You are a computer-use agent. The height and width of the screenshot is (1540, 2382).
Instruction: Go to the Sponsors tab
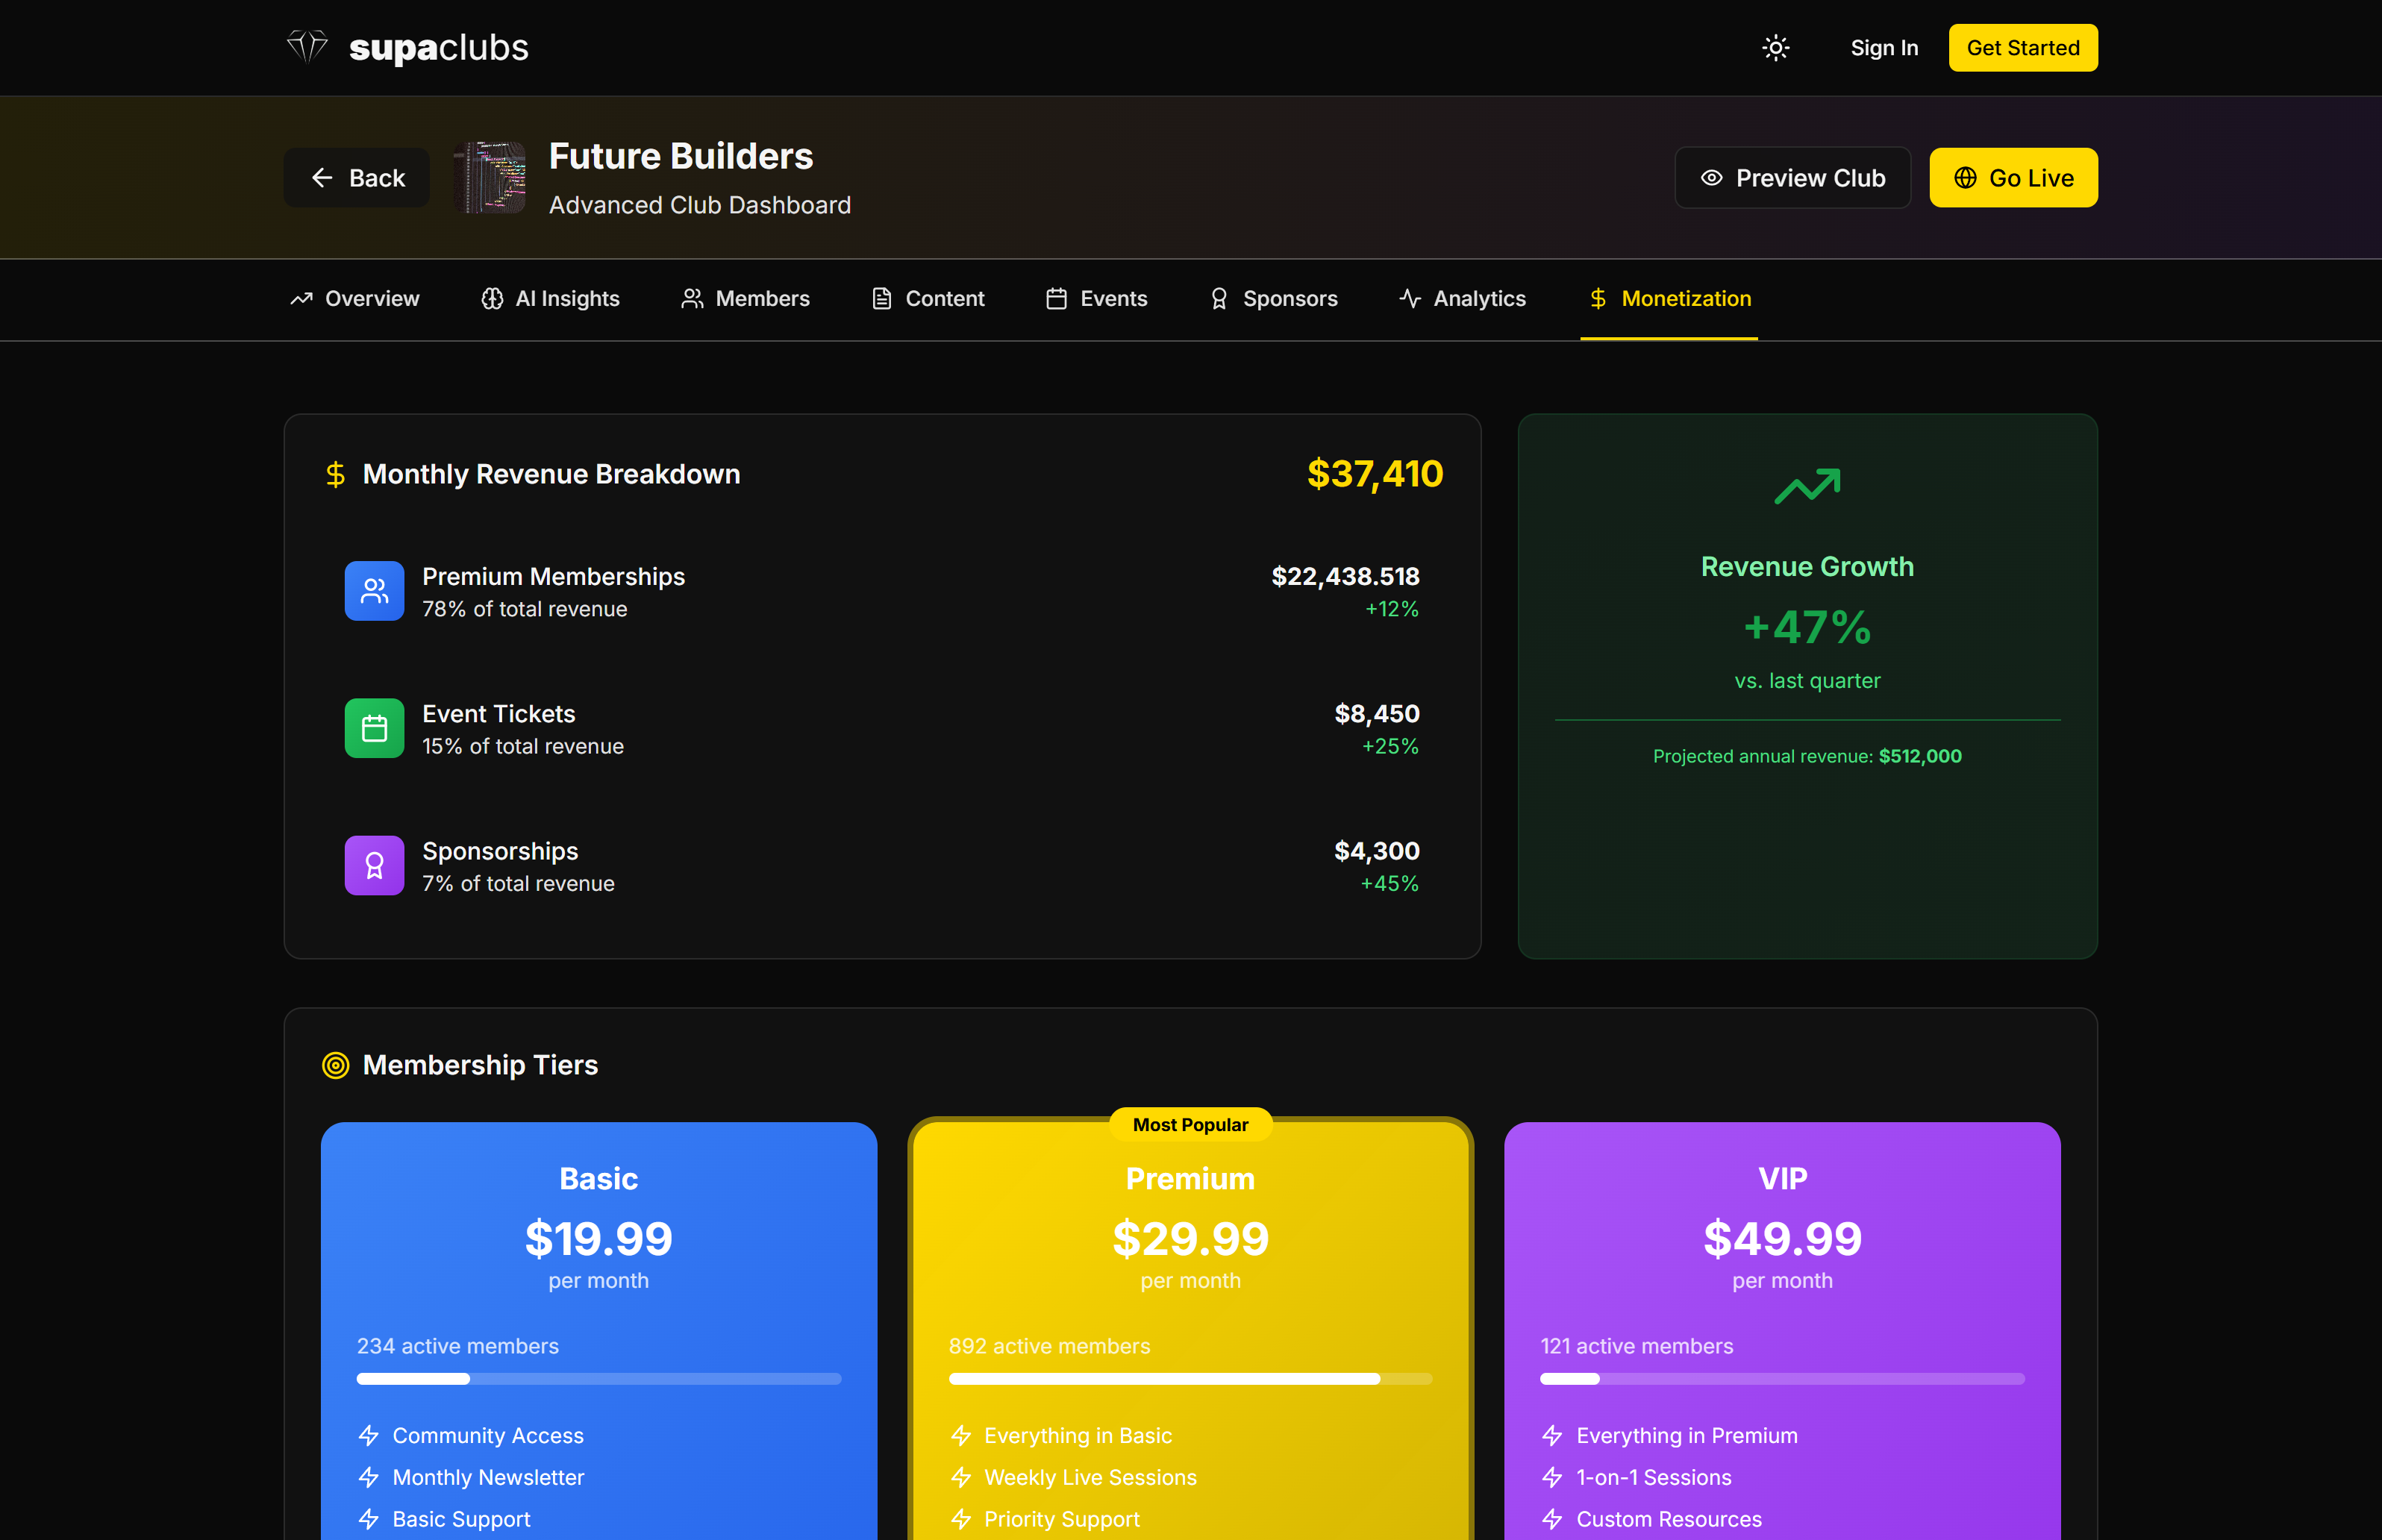tap(1273, 299)
